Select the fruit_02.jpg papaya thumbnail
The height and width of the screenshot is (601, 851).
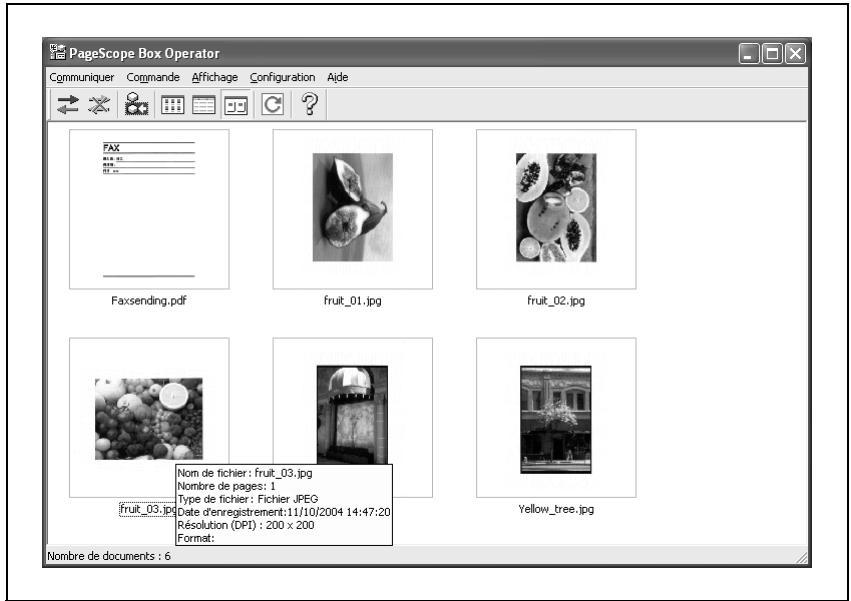(556, 209)
